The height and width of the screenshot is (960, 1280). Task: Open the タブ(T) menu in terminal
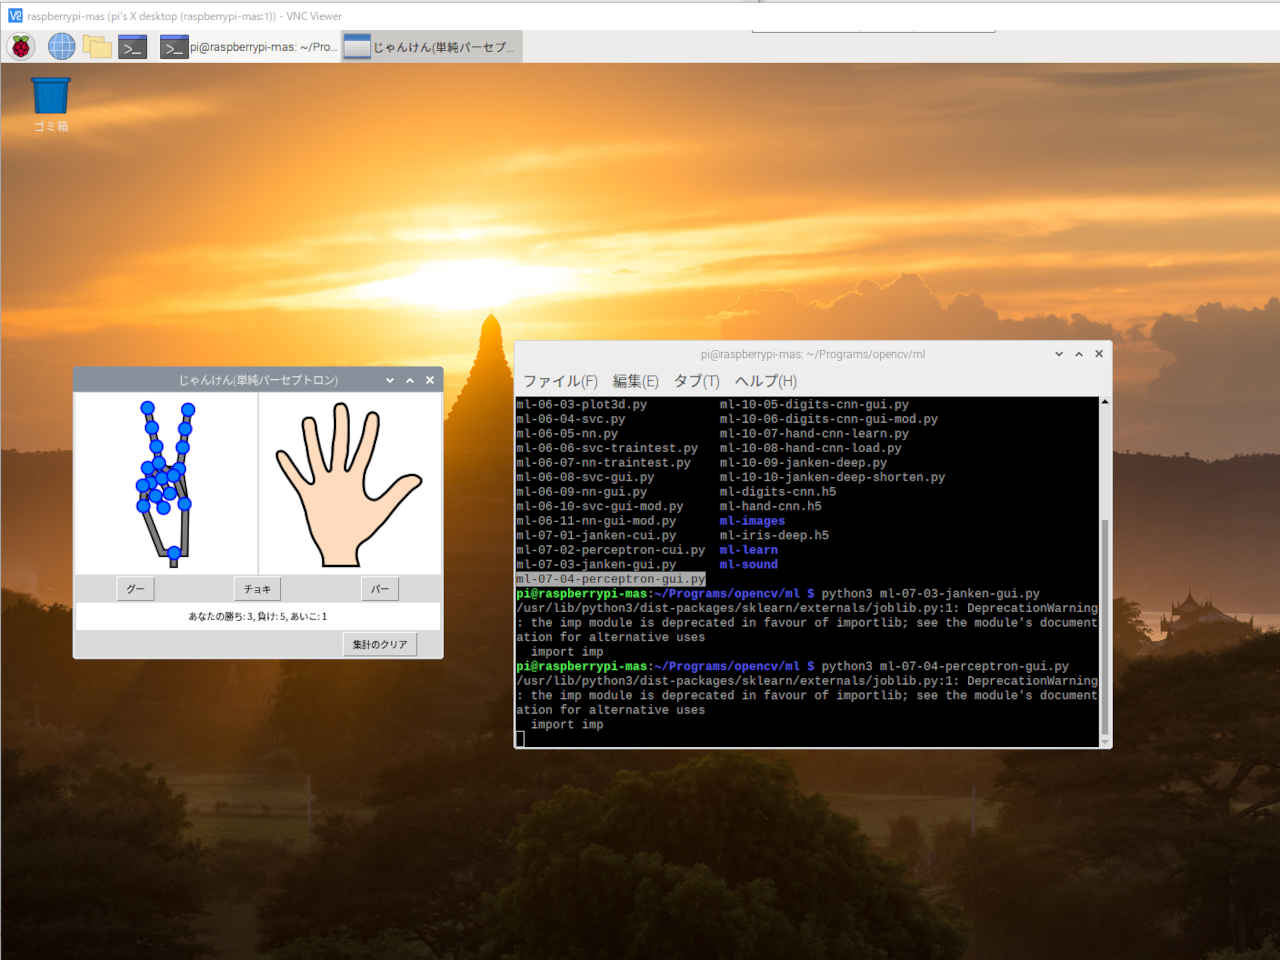click(x=696, y=381)
